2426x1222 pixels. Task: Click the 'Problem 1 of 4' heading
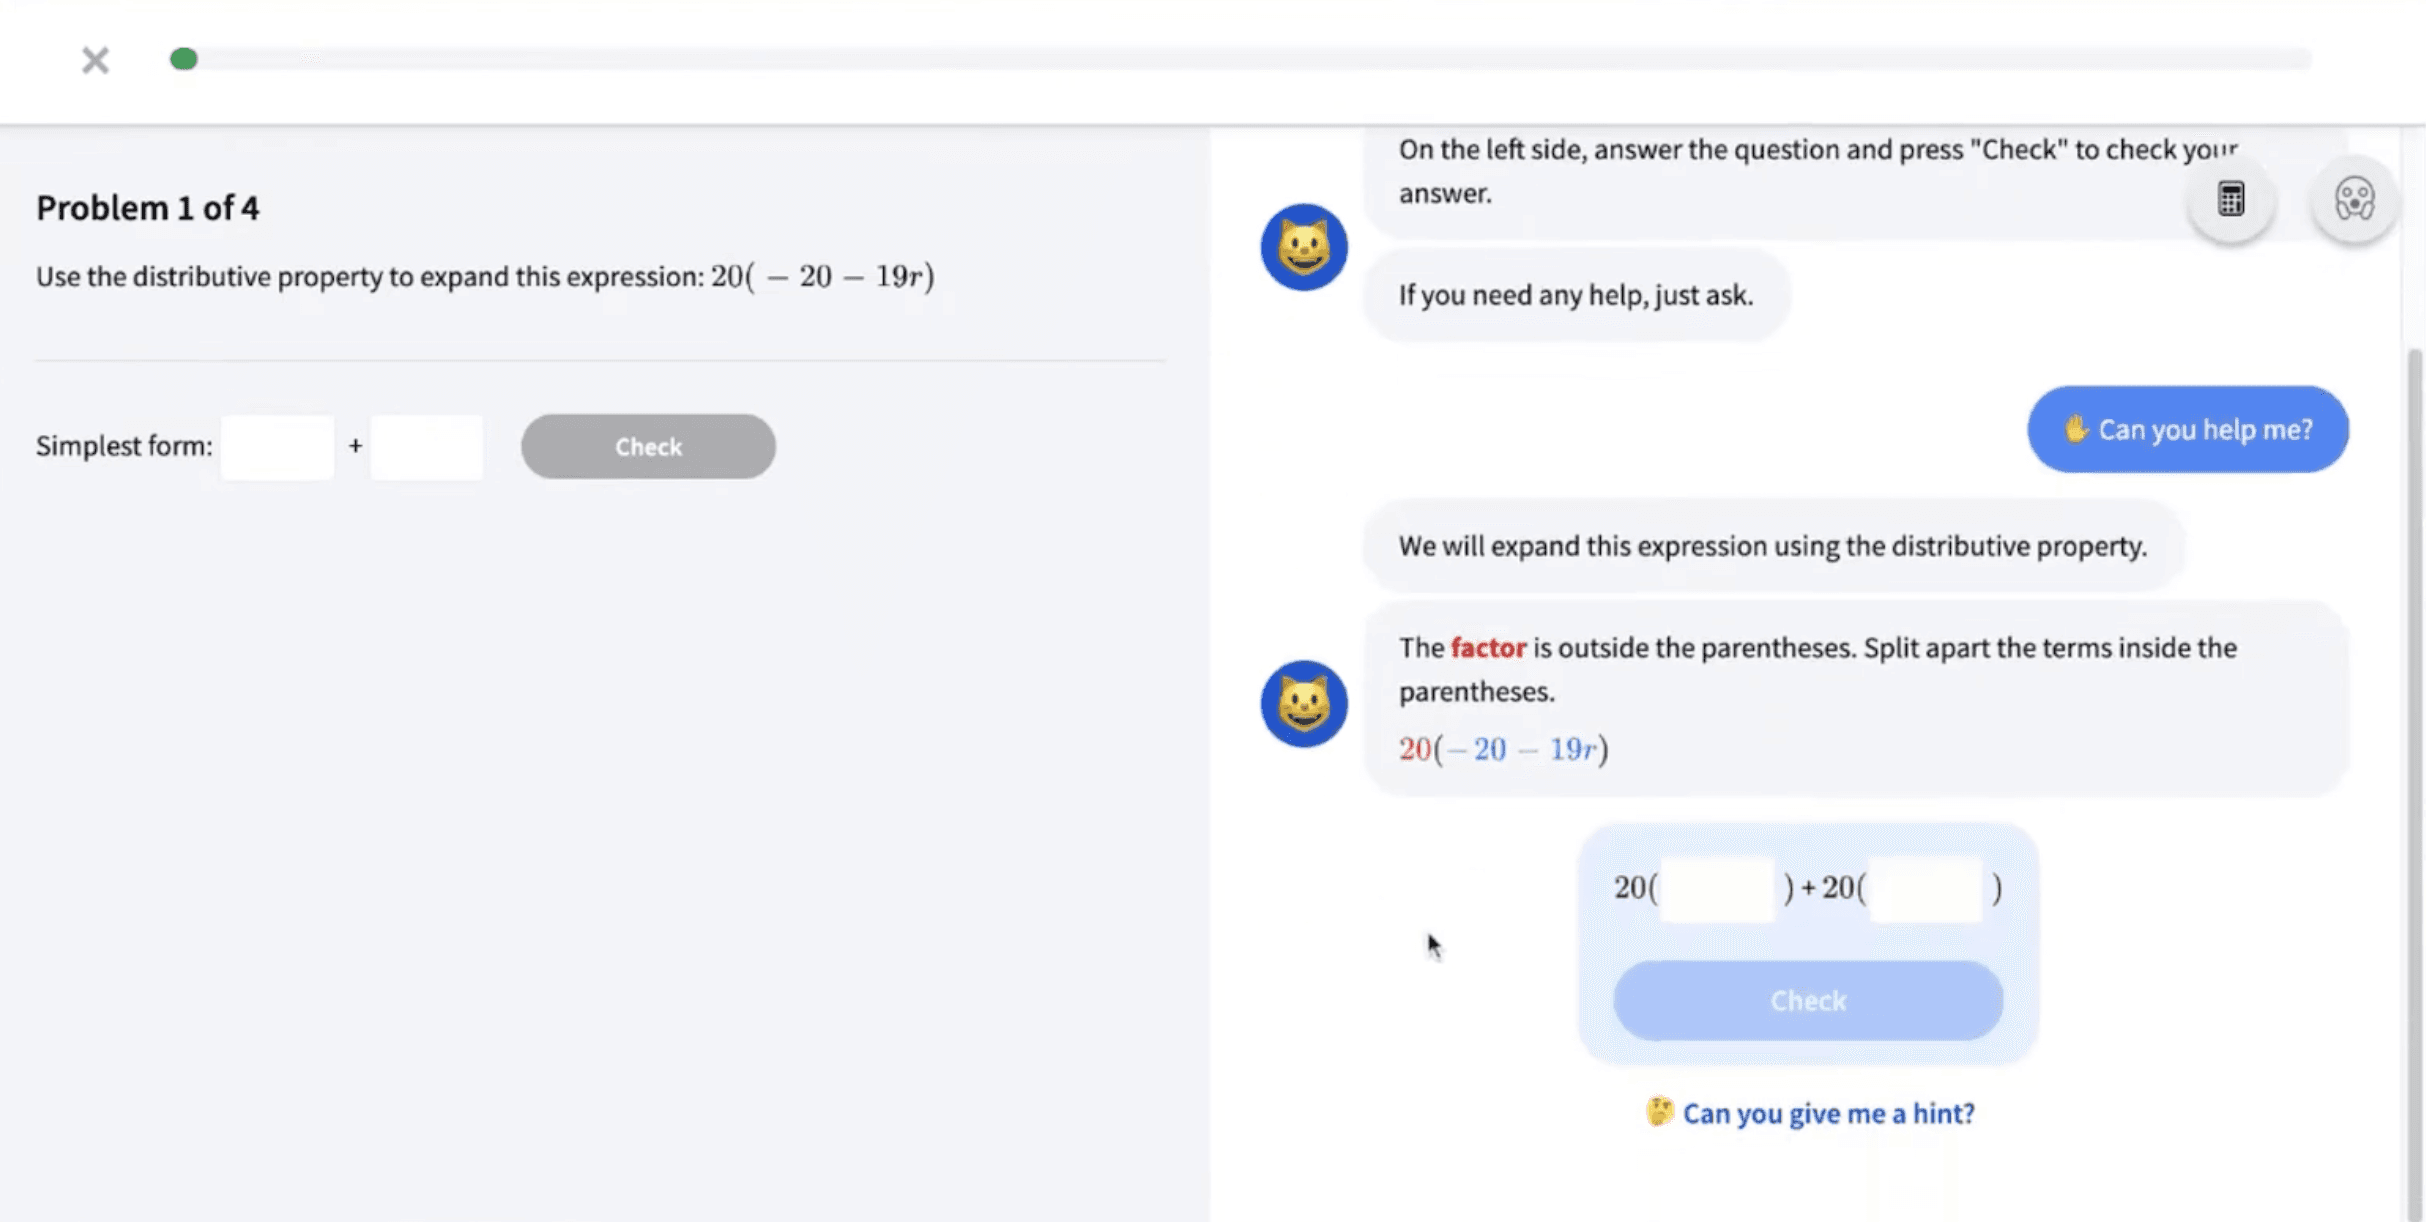pos(148,208)
